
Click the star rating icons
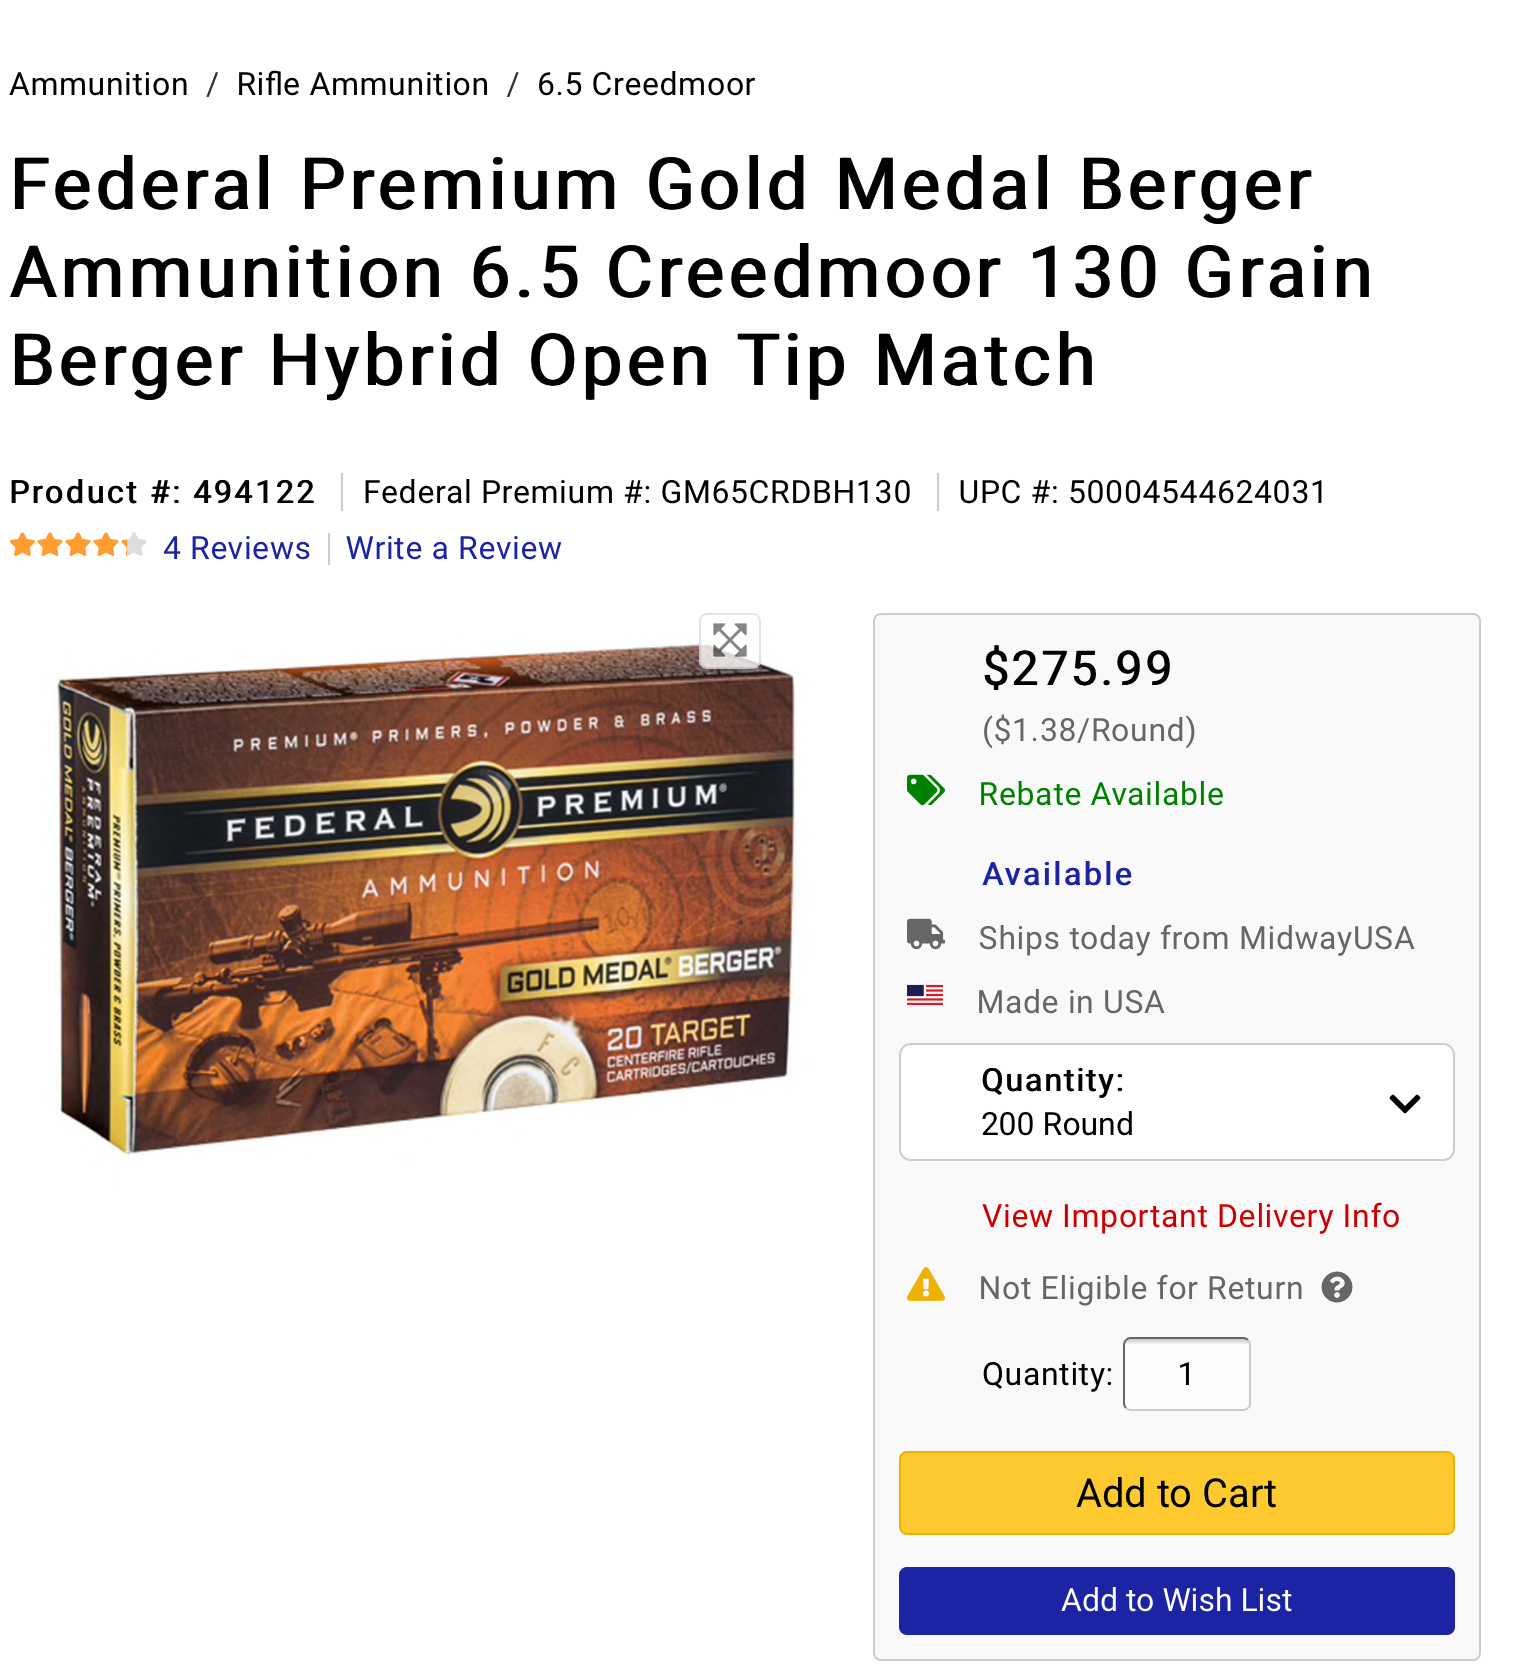79,546
